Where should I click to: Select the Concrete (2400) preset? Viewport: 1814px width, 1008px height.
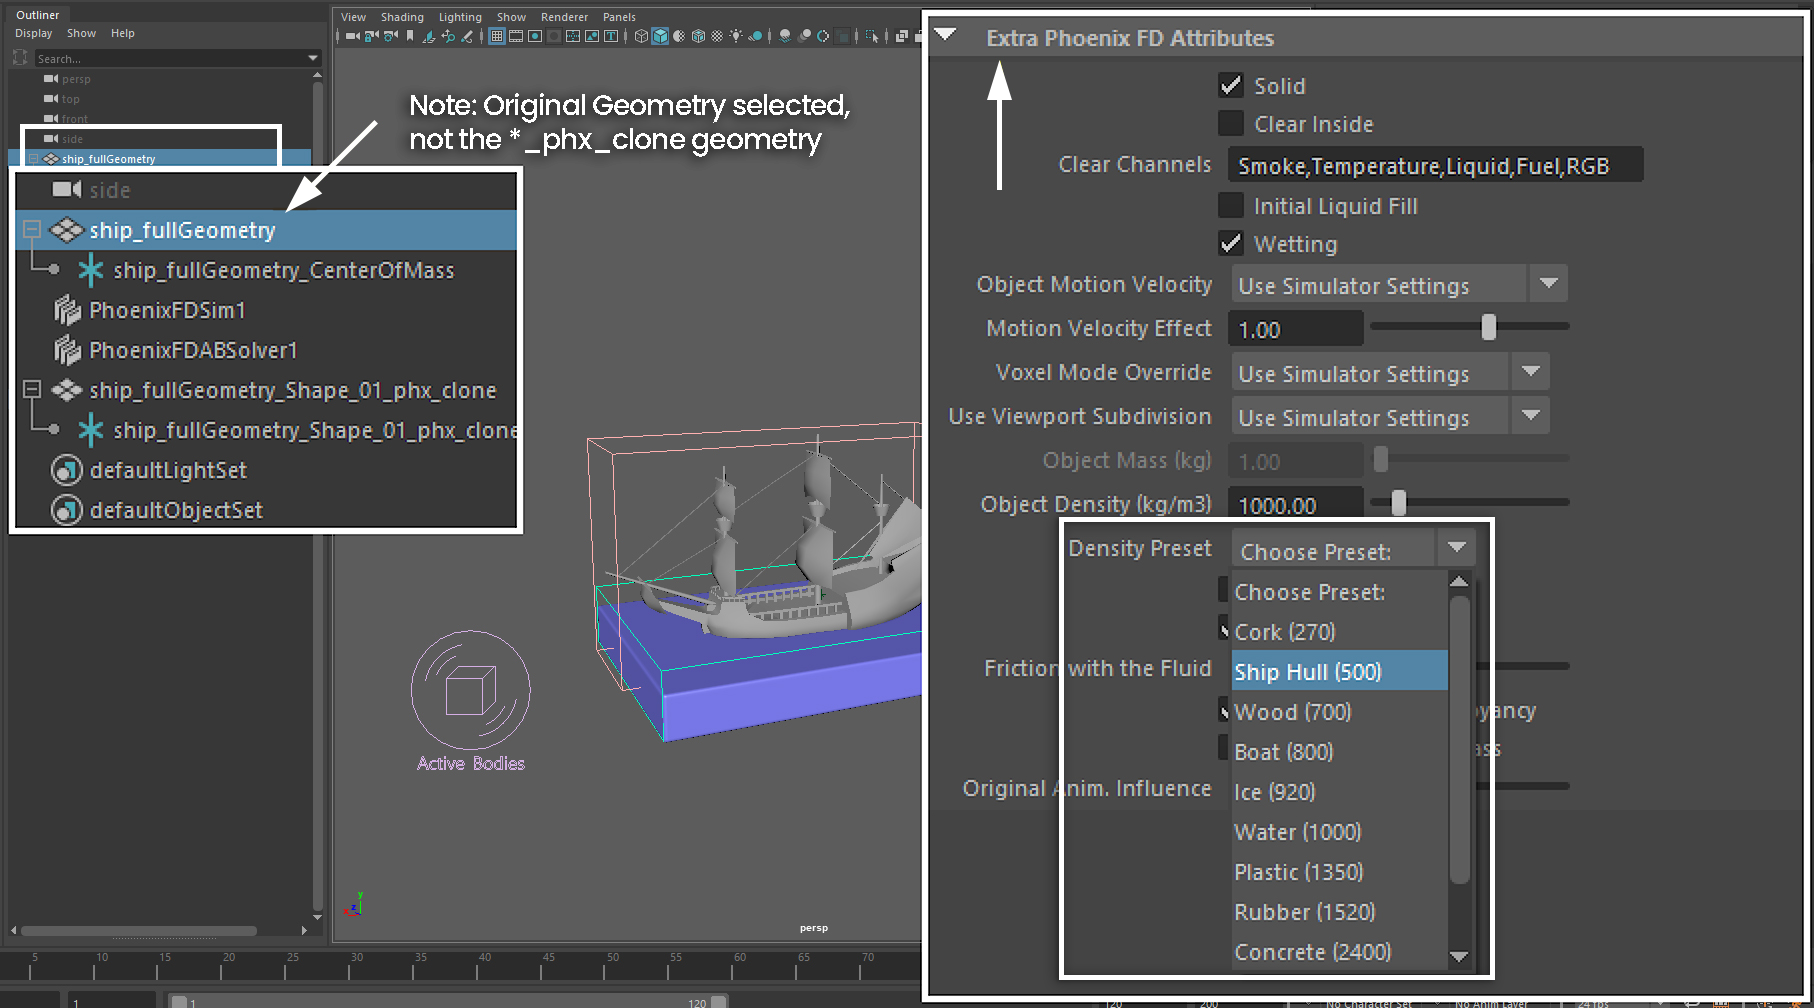click(x=1340, y=951)
